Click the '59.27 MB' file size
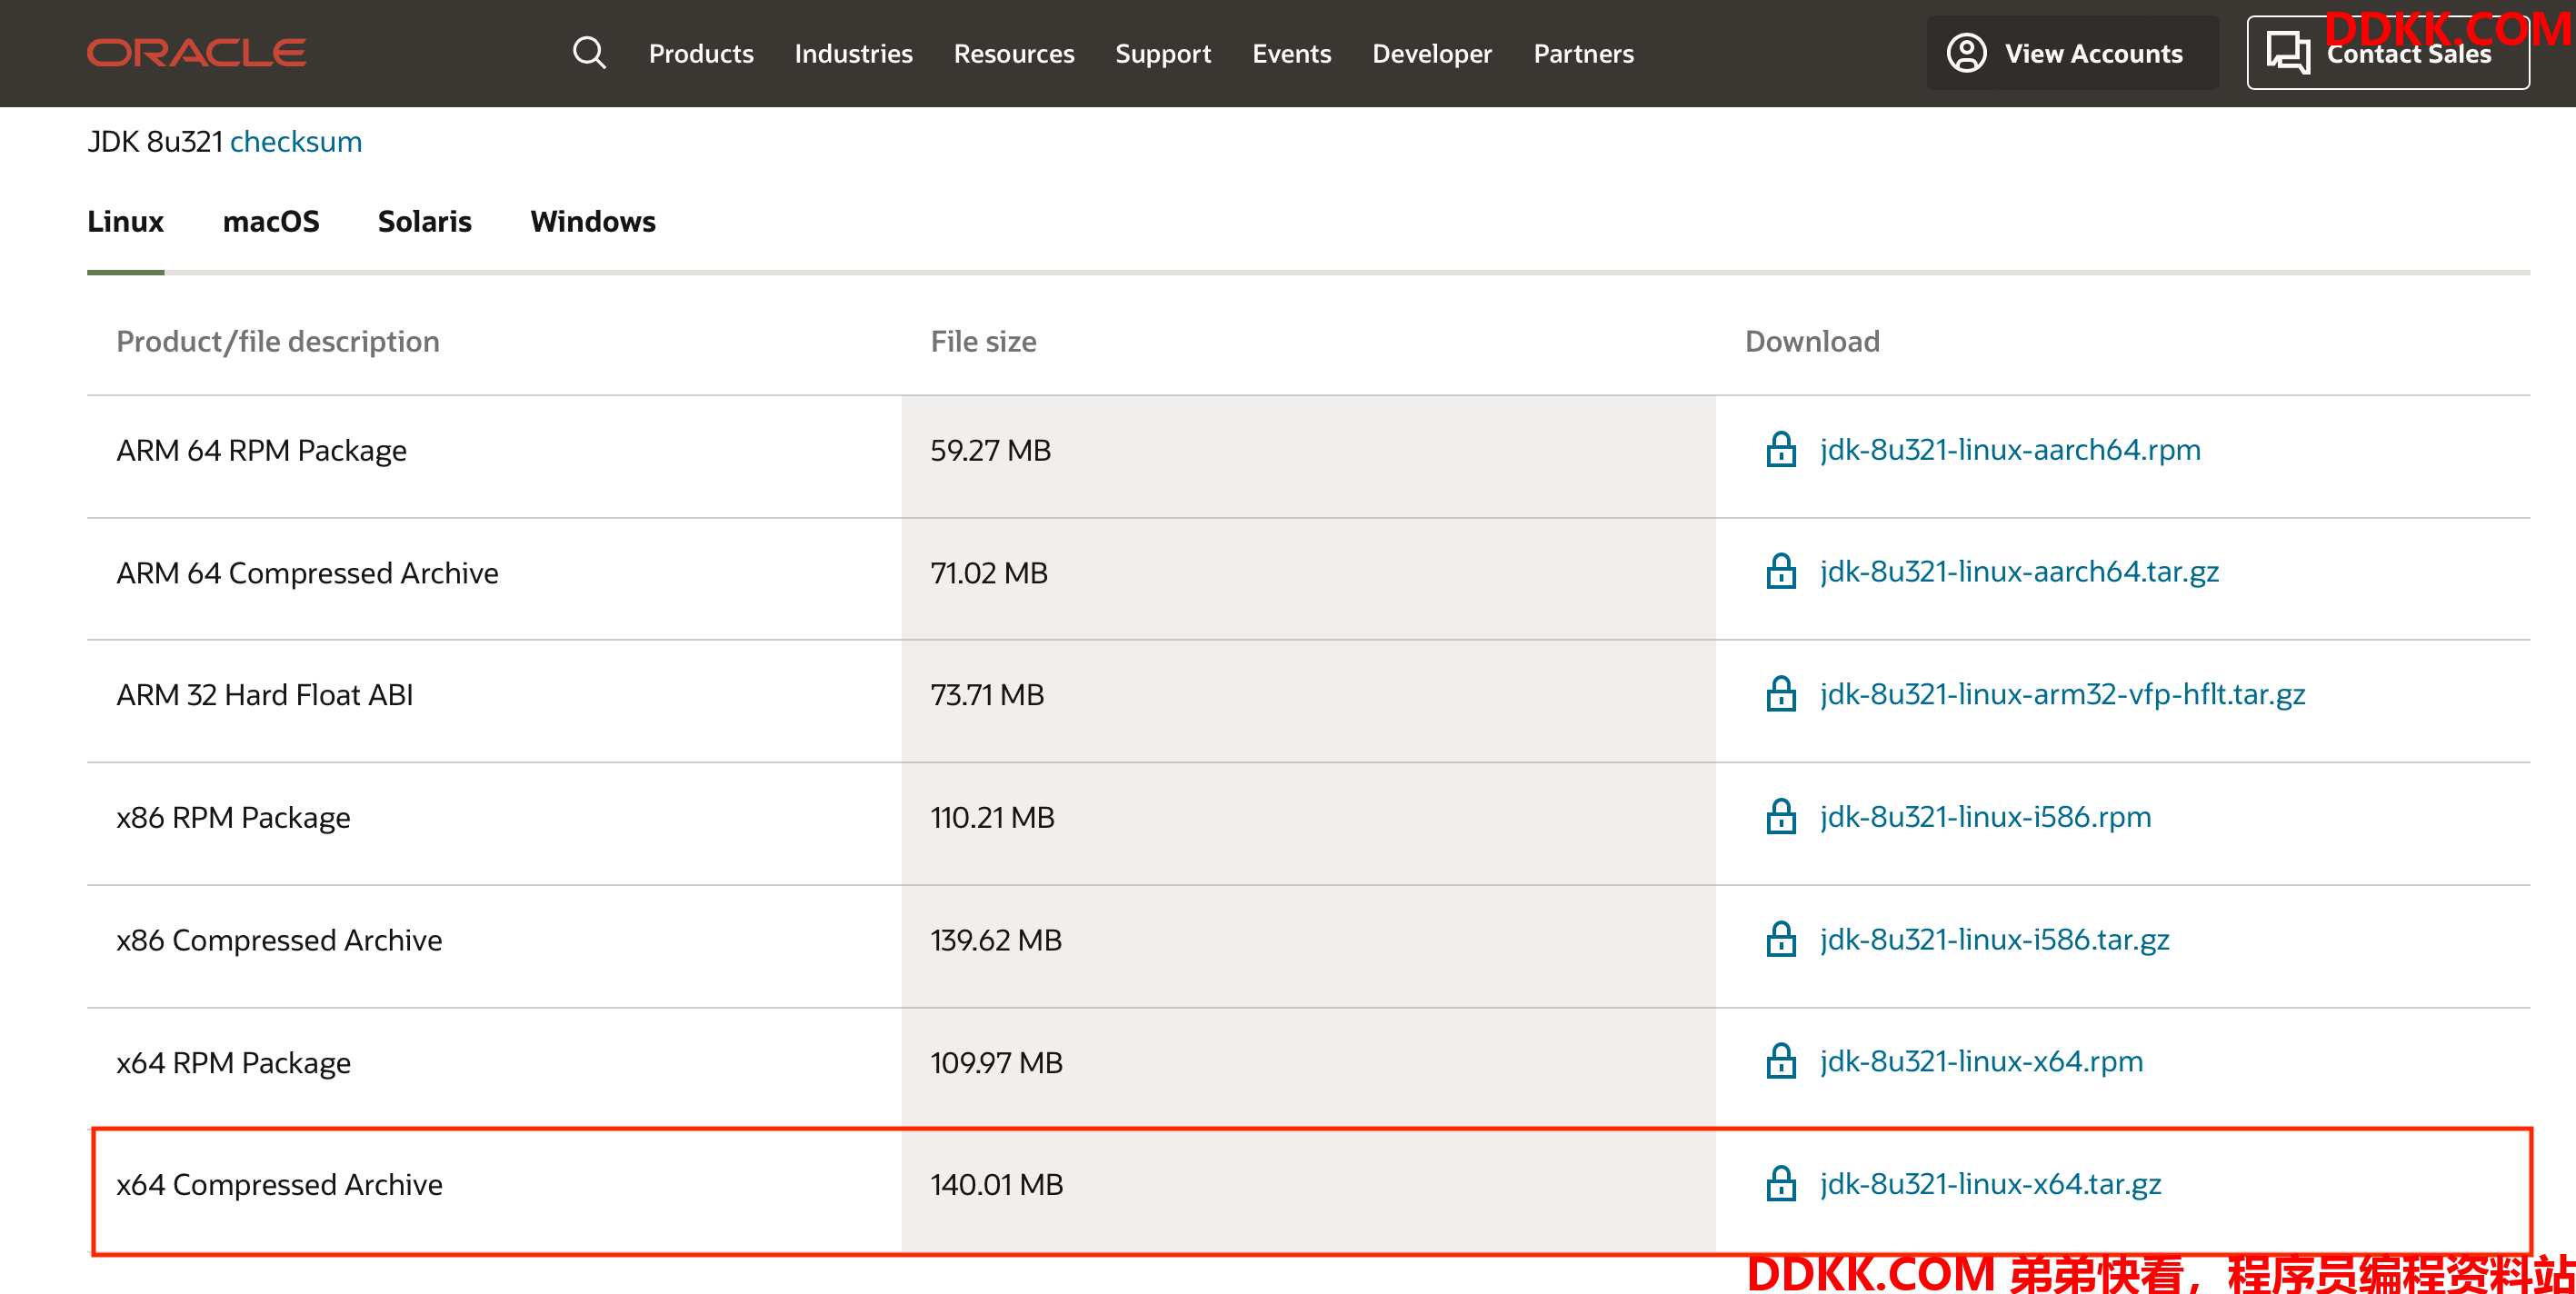This screenshot has width=2576, height=1294. (x=990, y=450)
